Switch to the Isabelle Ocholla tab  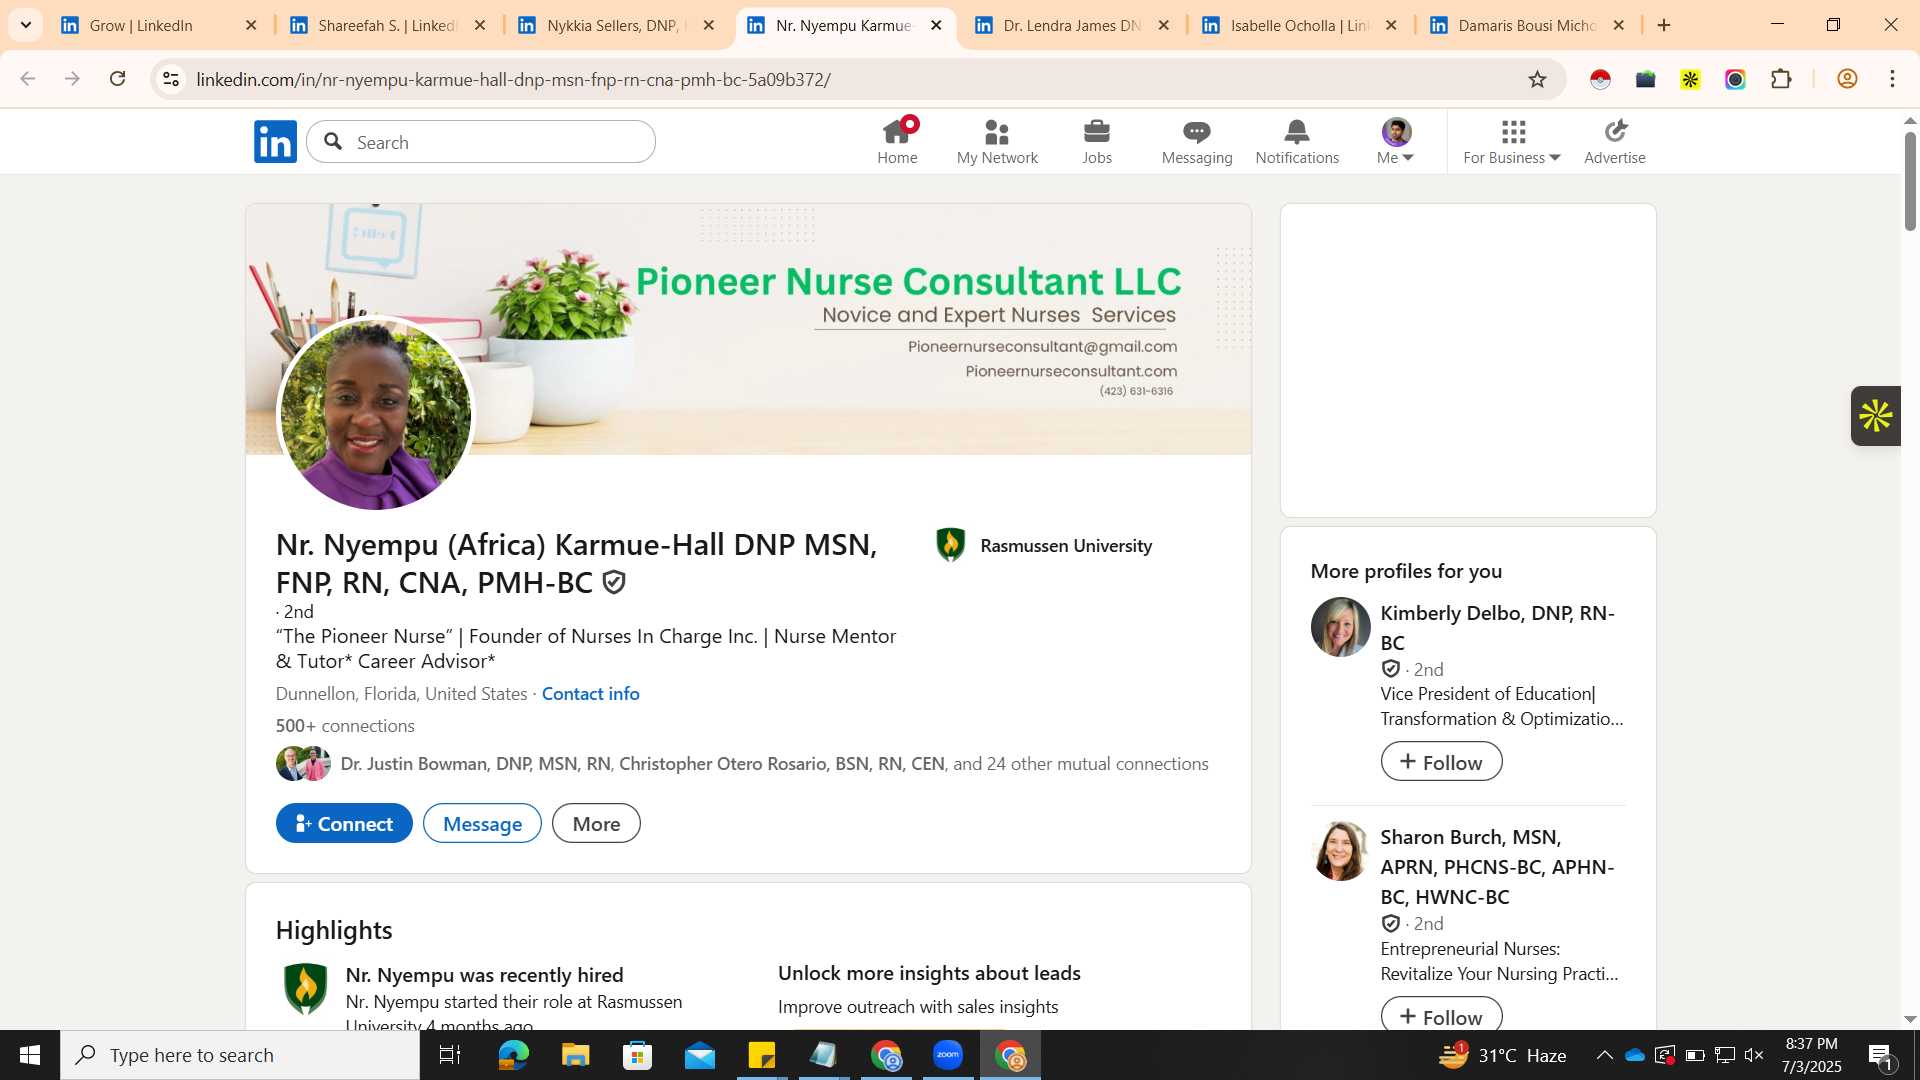1298,25
